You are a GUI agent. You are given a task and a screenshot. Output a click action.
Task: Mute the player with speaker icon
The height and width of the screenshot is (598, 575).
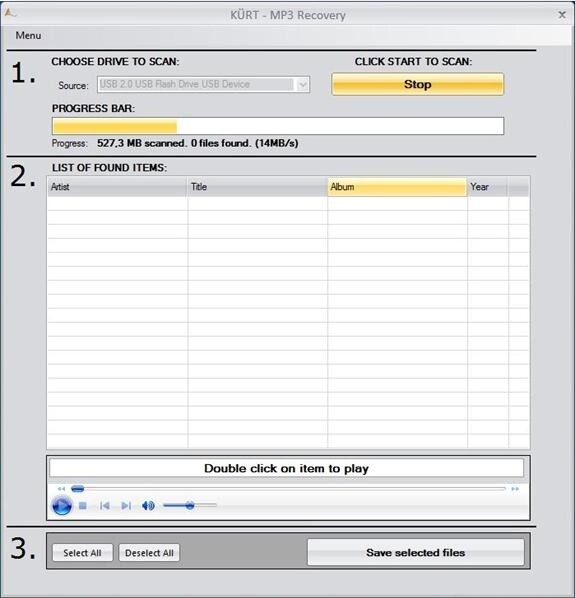point(148,506)
